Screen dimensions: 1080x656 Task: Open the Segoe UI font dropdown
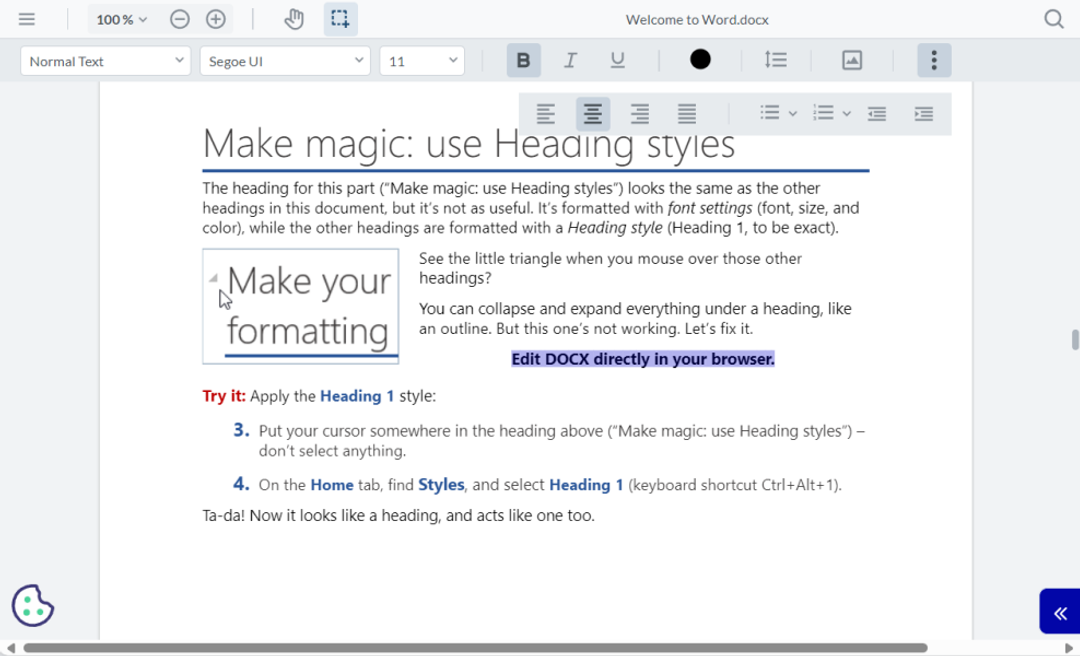(x=285, y=60)
